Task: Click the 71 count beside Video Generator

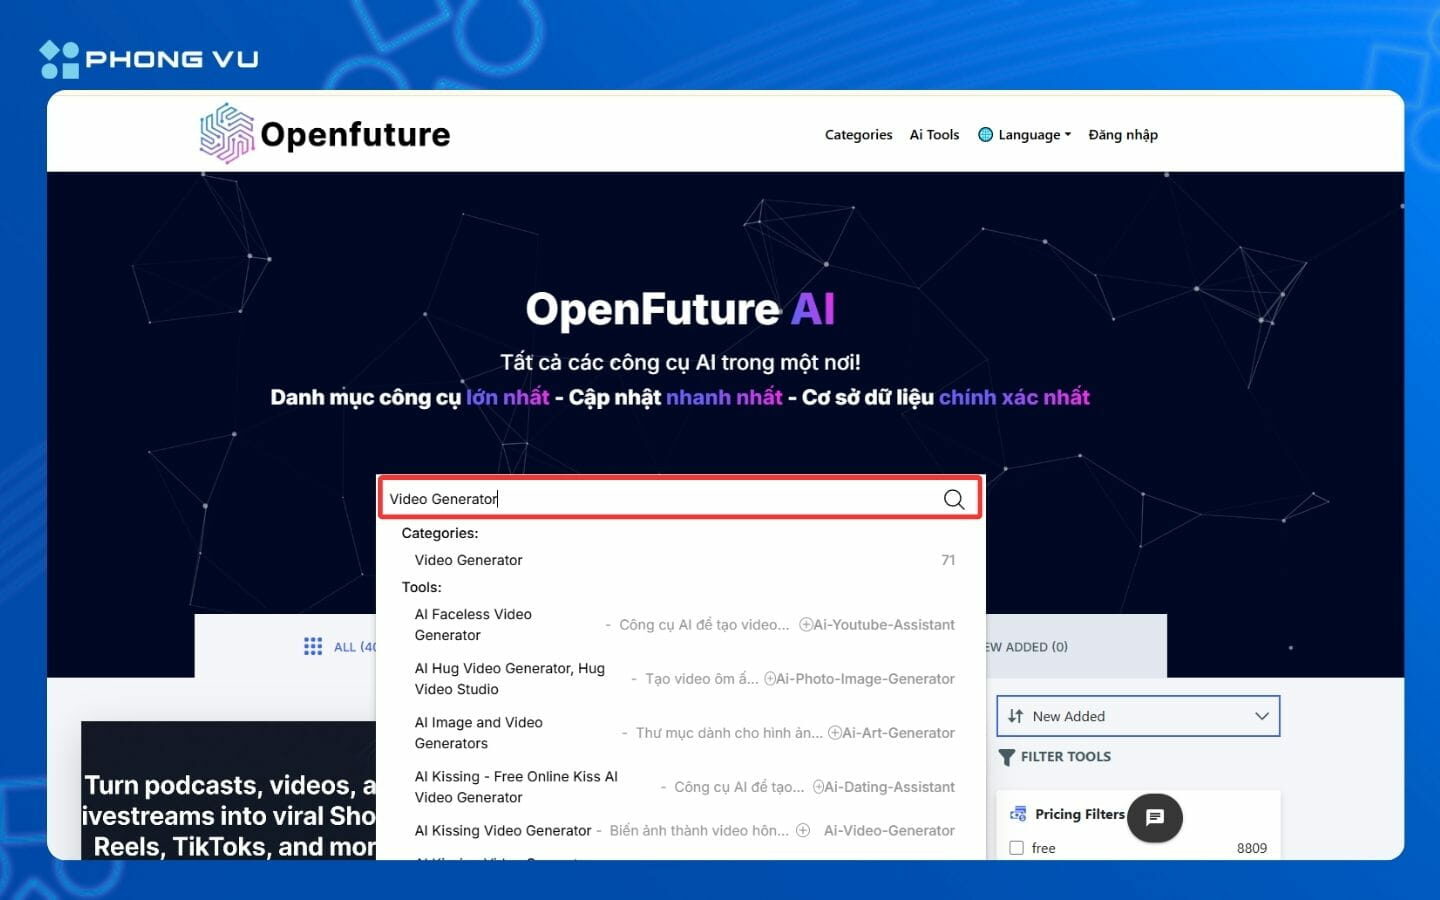Action: (x=948, y=560)
